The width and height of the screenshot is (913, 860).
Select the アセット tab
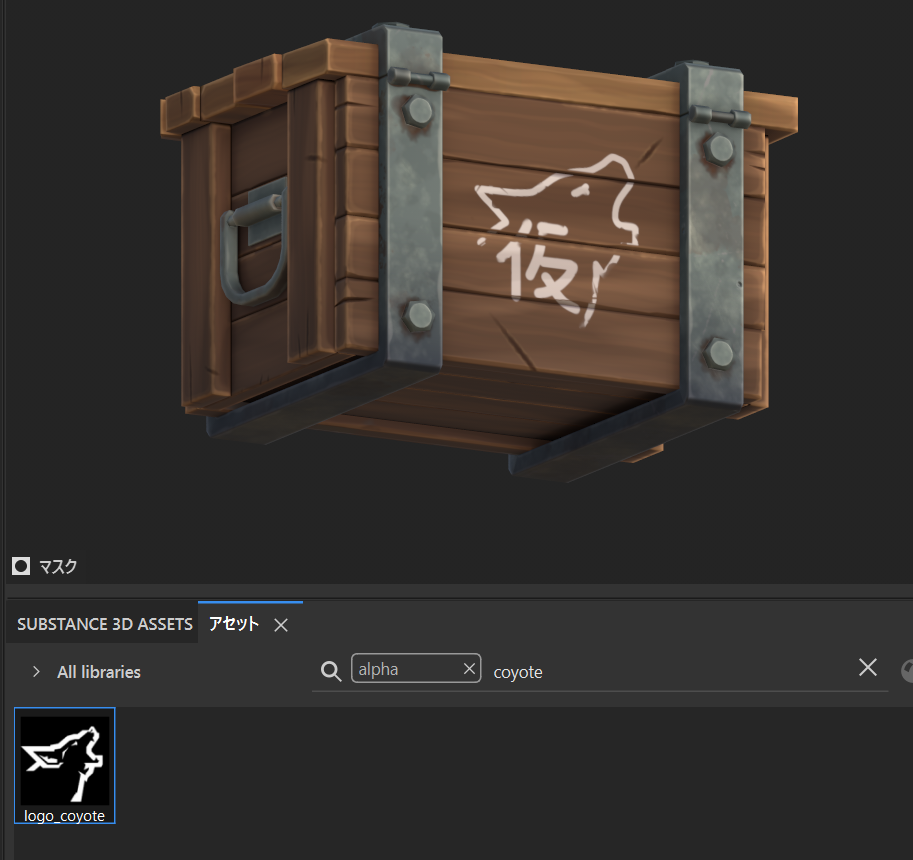coord(233,624)
